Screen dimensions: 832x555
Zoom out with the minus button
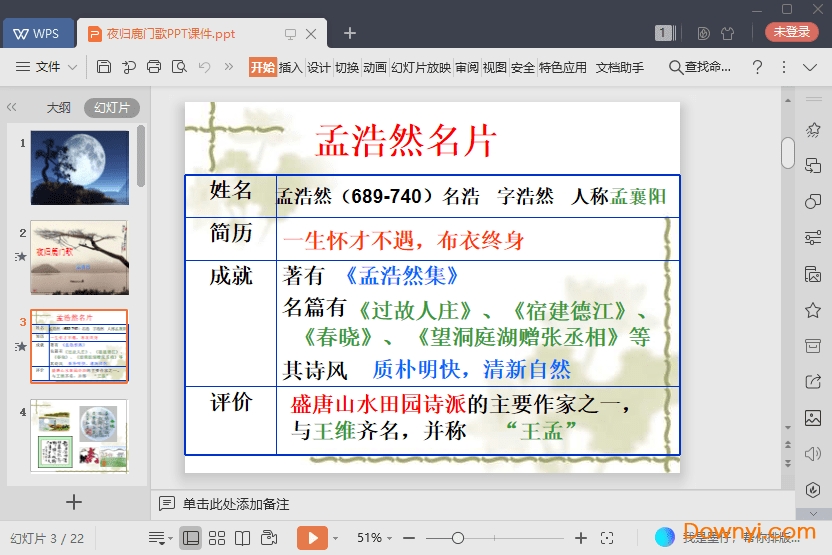409,538
